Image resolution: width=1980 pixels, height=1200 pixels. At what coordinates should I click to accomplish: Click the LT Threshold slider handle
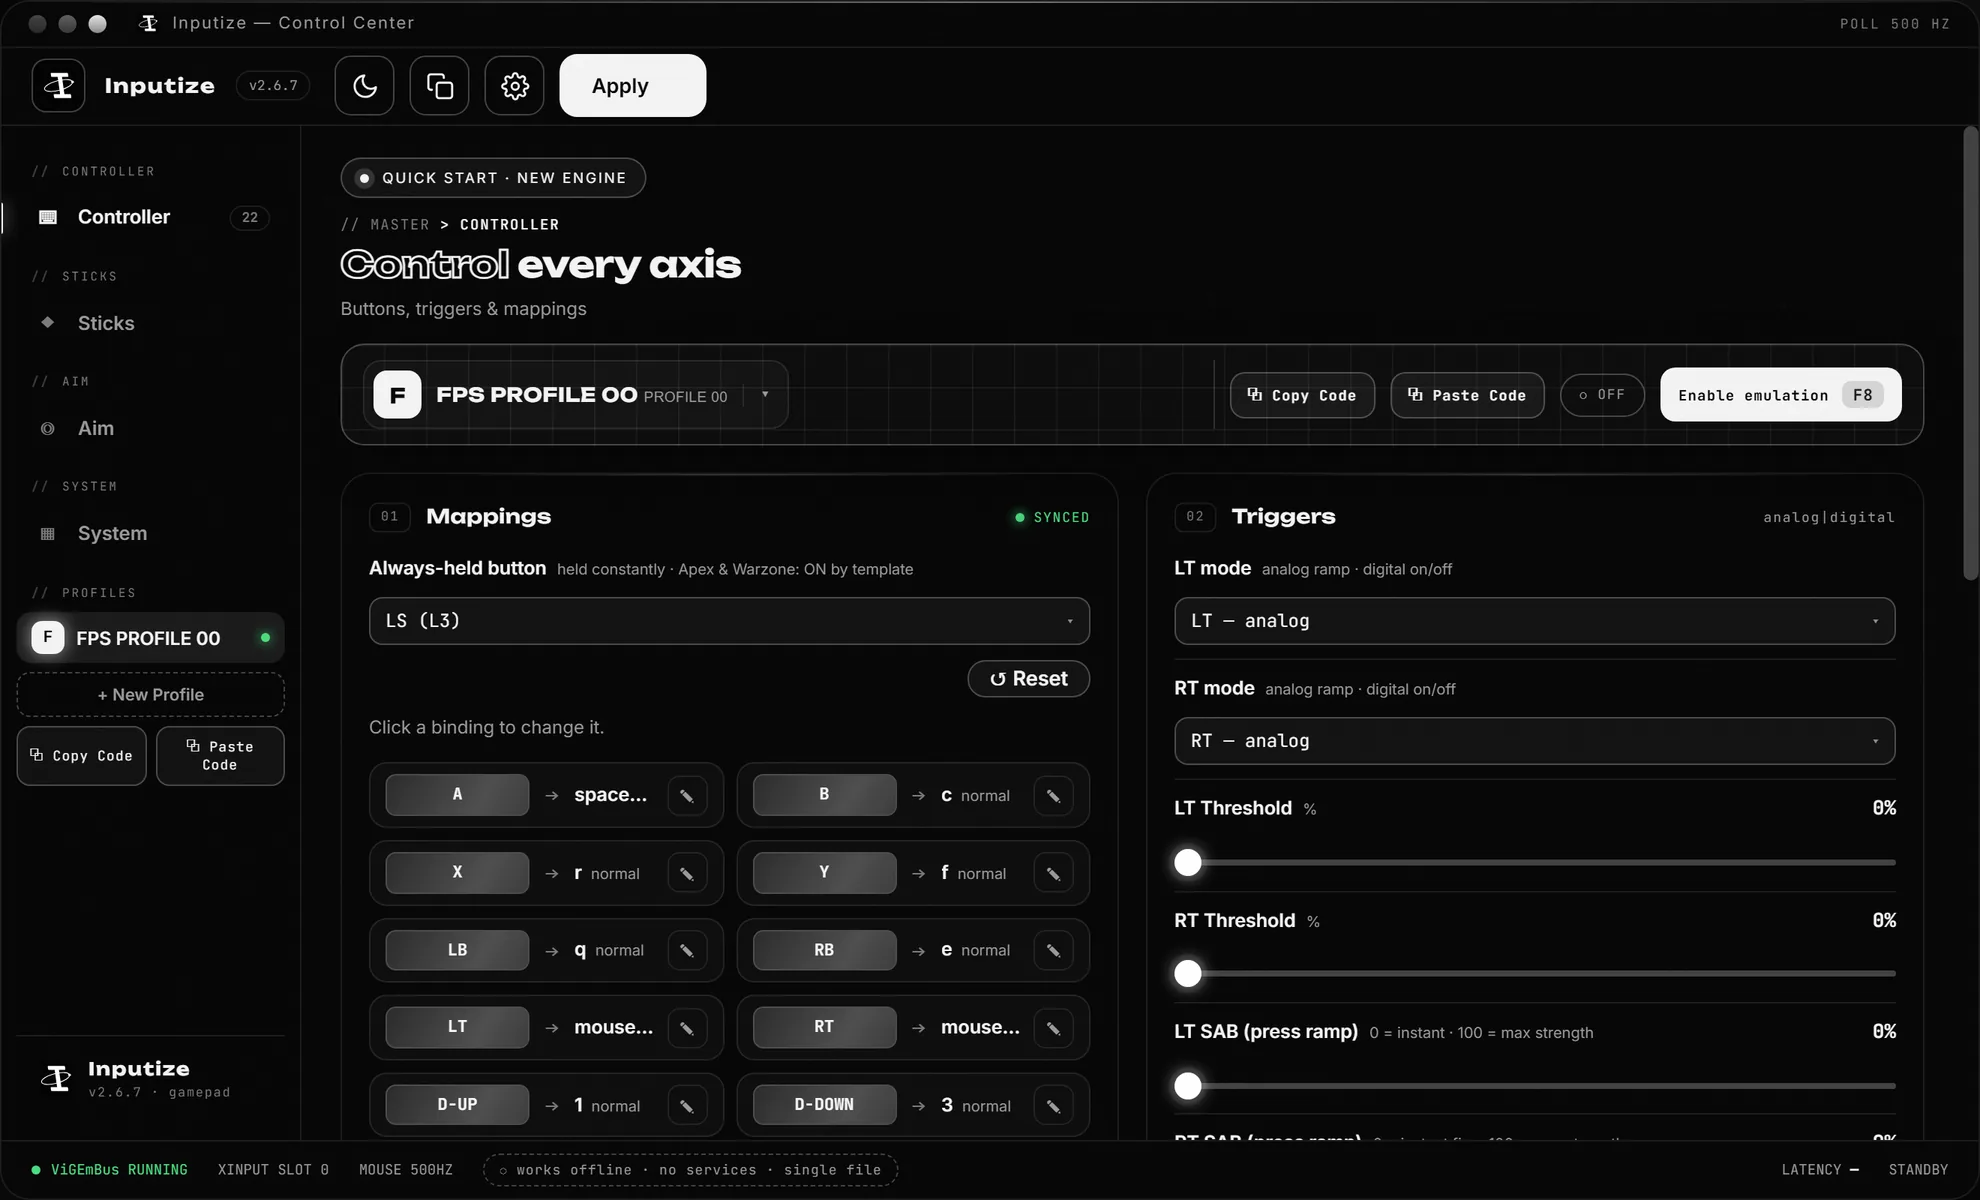pyautogui.click(x=1188, y=862)
